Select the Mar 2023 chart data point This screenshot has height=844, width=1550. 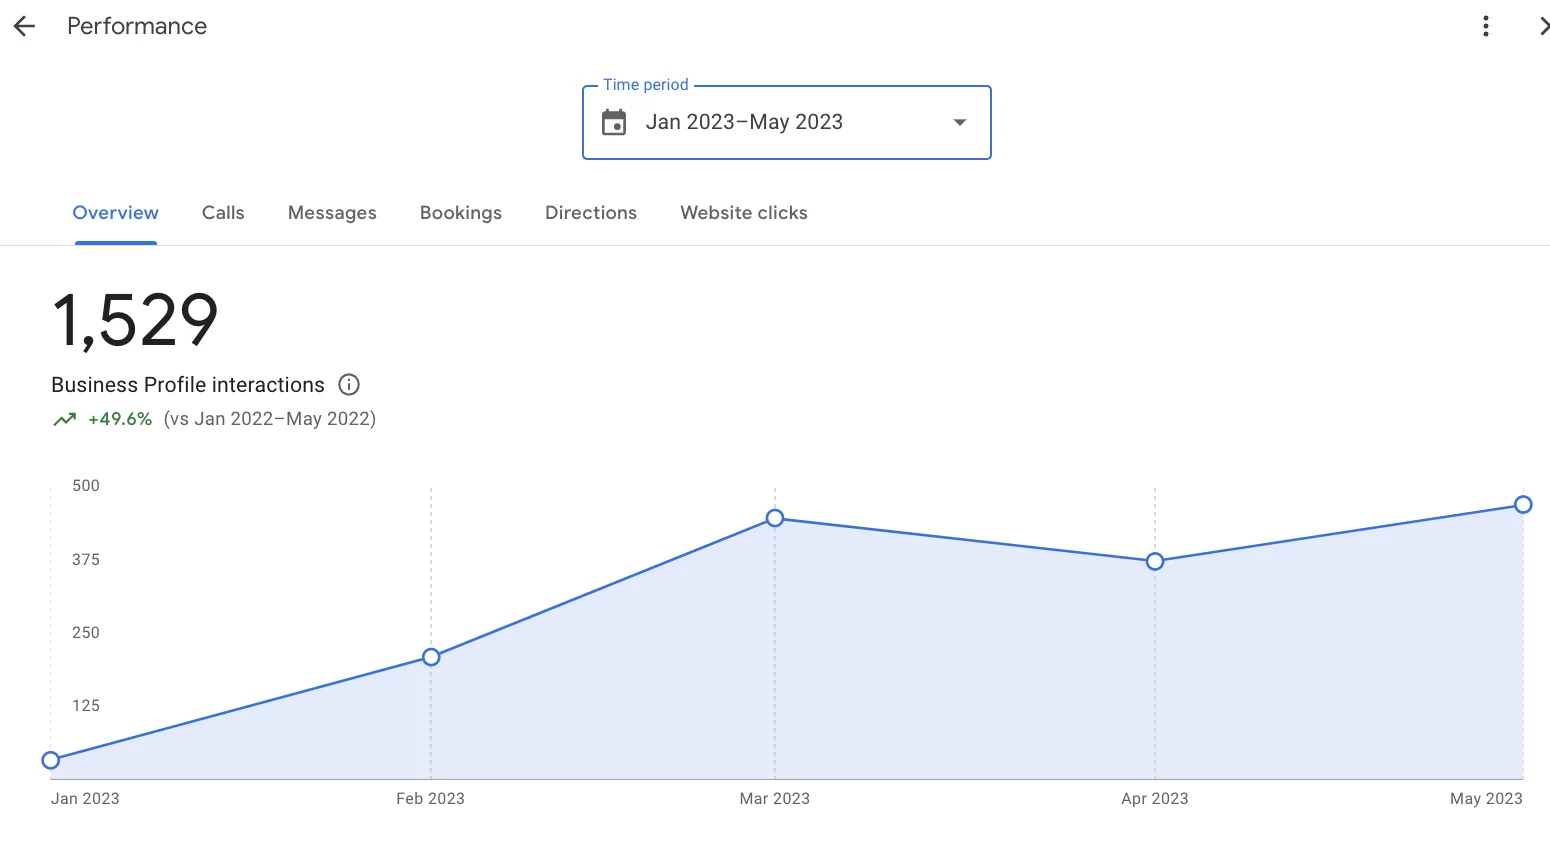point(775,518)
